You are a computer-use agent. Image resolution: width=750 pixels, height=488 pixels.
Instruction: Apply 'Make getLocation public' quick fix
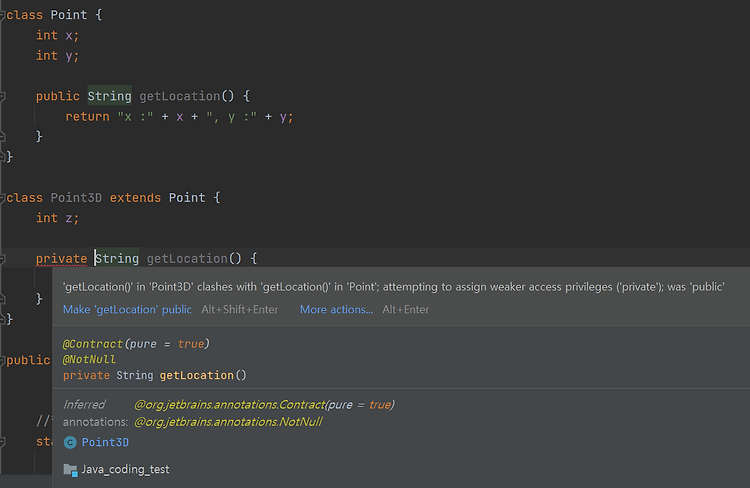[x=127, y=310]
